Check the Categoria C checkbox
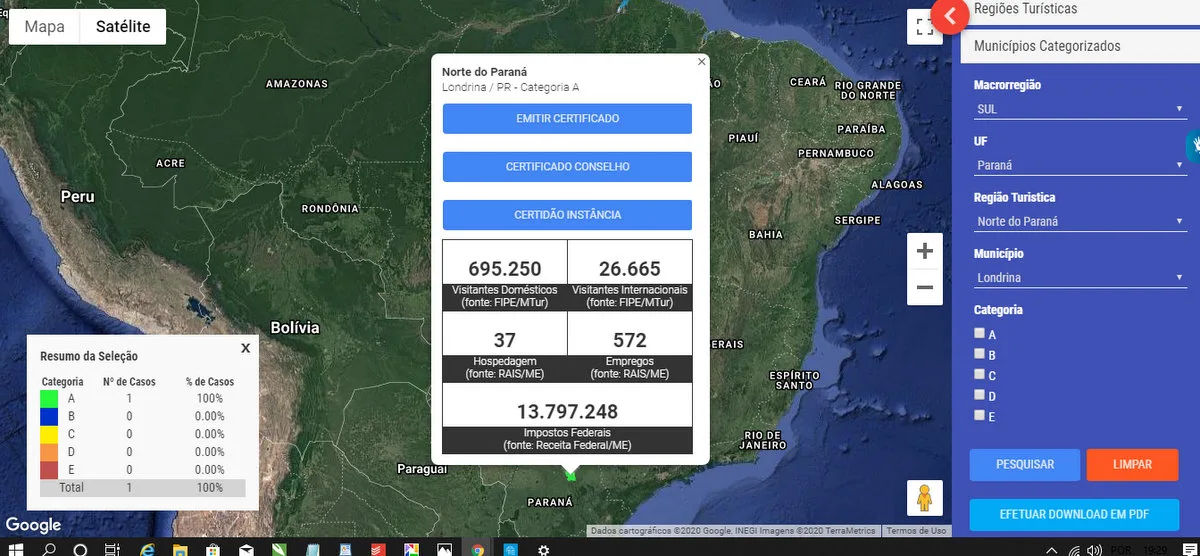Image resolution: width=1200 pixels, height=556 pixels. click(x=979, y=375)
